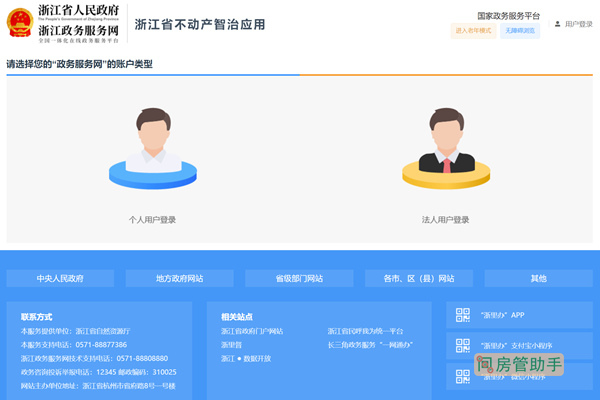Viewport: 600px width, 400px height.
Task: Expand the 其他 footer menu
Action: [538, 278]
